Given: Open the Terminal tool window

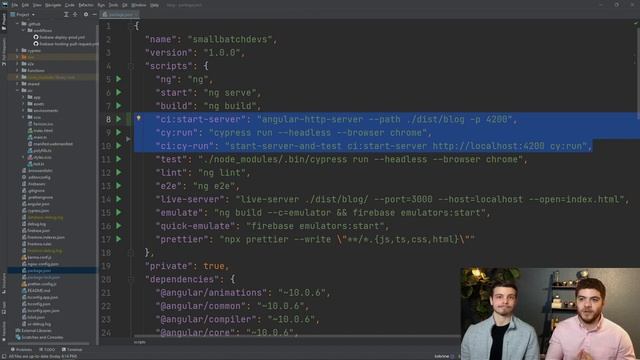Looking at the screenshot, I should (72, 350).
